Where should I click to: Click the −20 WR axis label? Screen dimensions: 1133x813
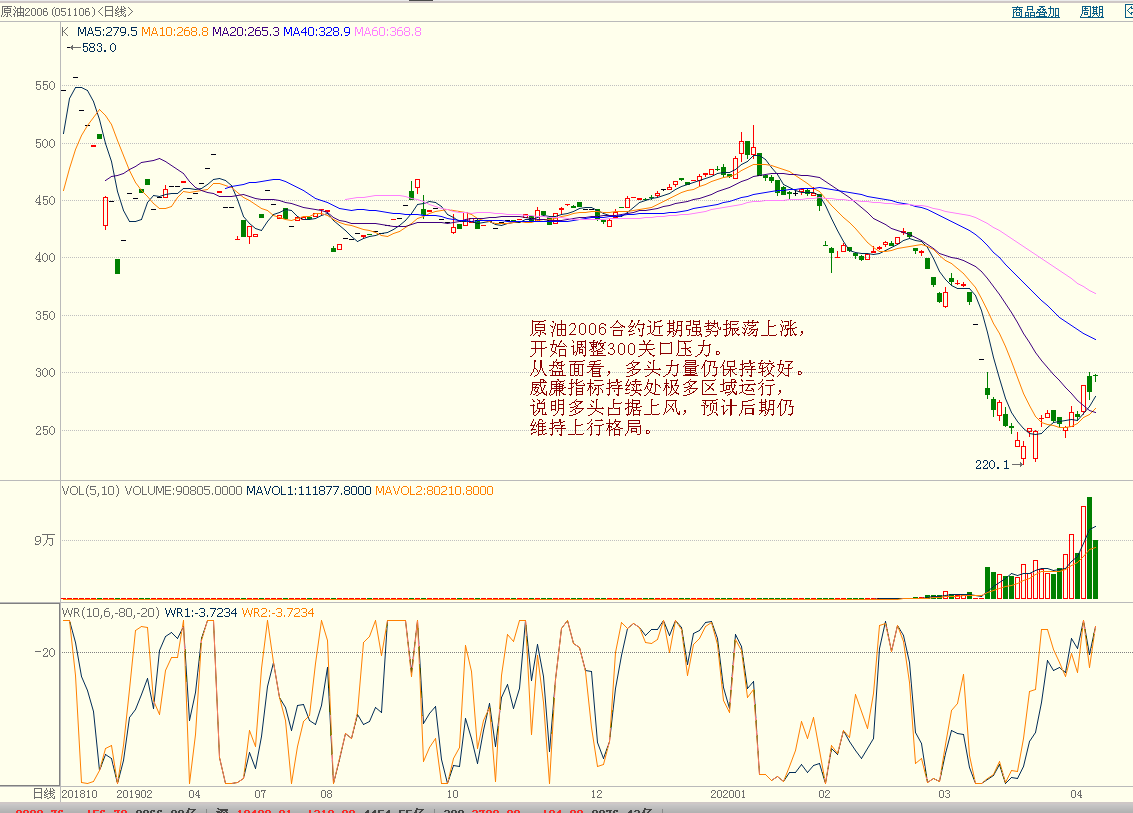44,653
